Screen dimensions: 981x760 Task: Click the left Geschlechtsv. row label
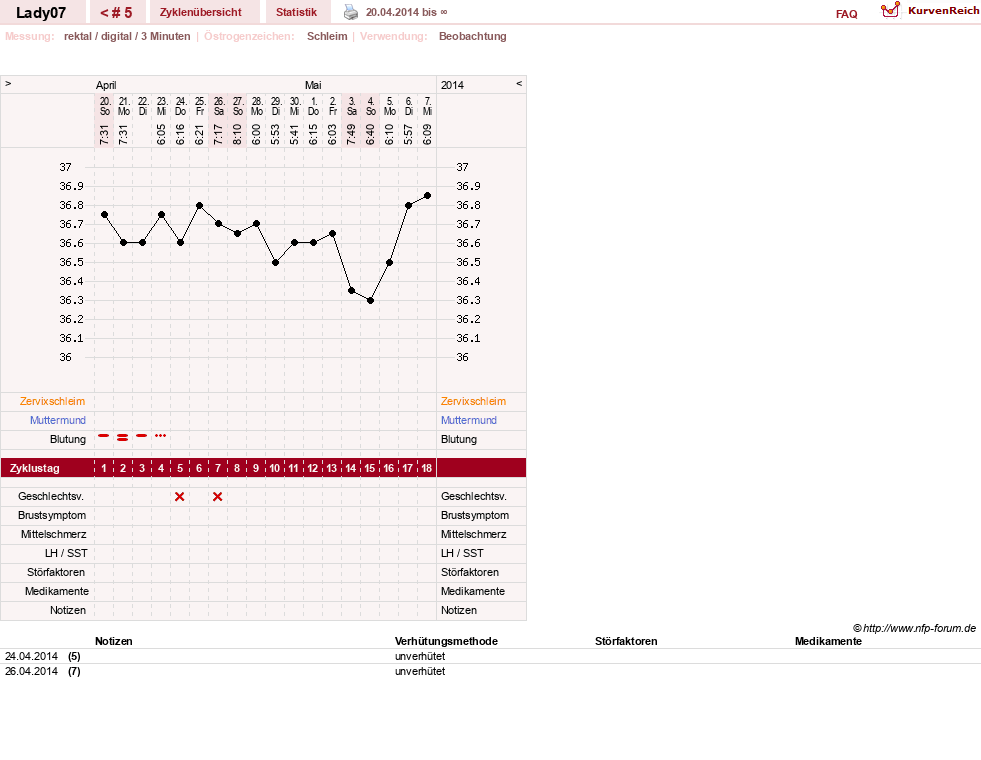click(51, 497)
